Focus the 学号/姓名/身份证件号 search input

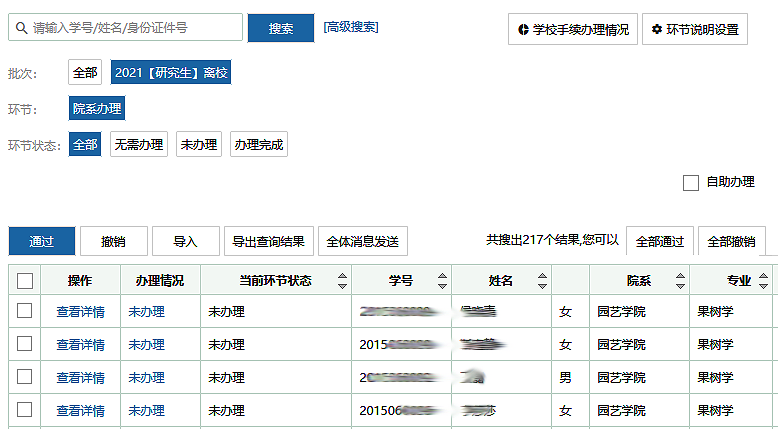pos(125,27)
